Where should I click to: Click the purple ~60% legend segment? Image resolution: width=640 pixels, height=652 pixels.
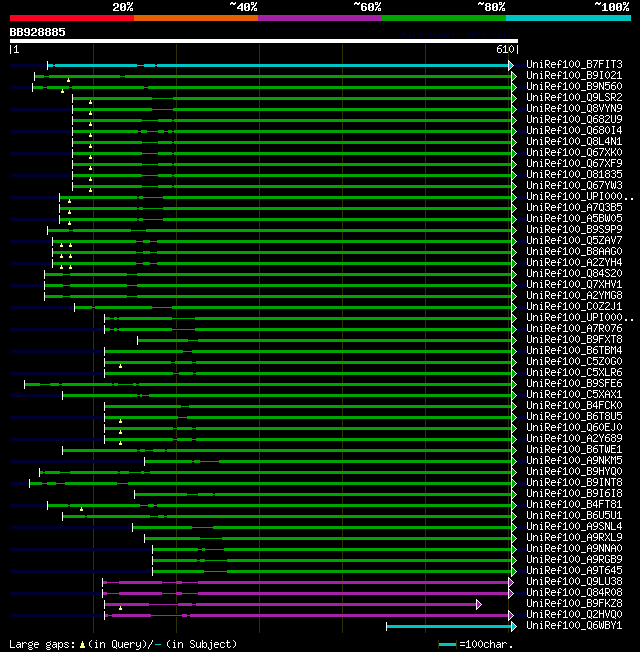[320, 18]
